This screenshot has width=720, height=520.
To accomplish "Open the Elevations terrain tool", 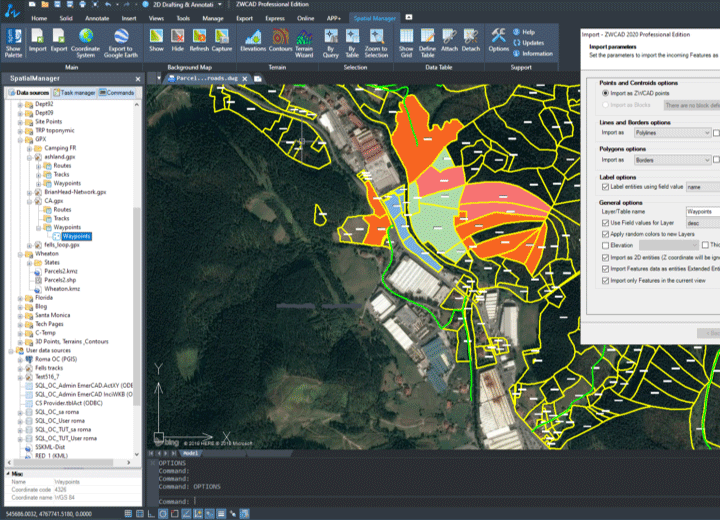I will [x=253, y=40].
